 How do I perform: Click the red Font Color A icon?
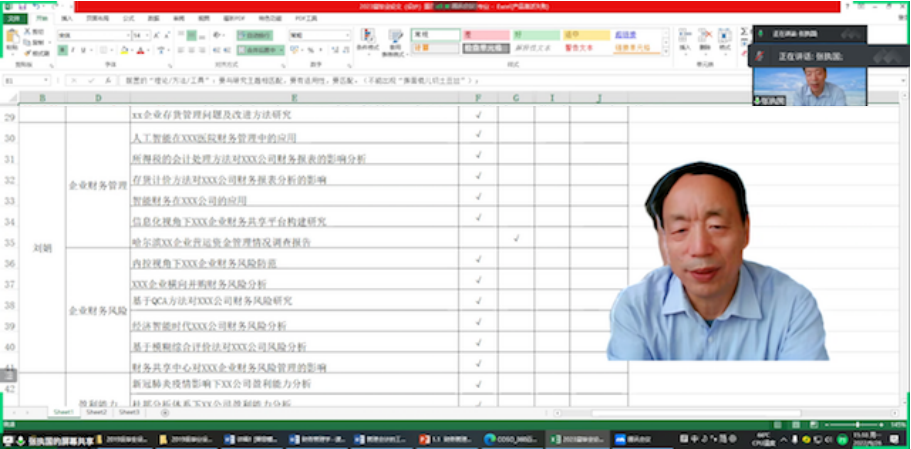point(140,51)
